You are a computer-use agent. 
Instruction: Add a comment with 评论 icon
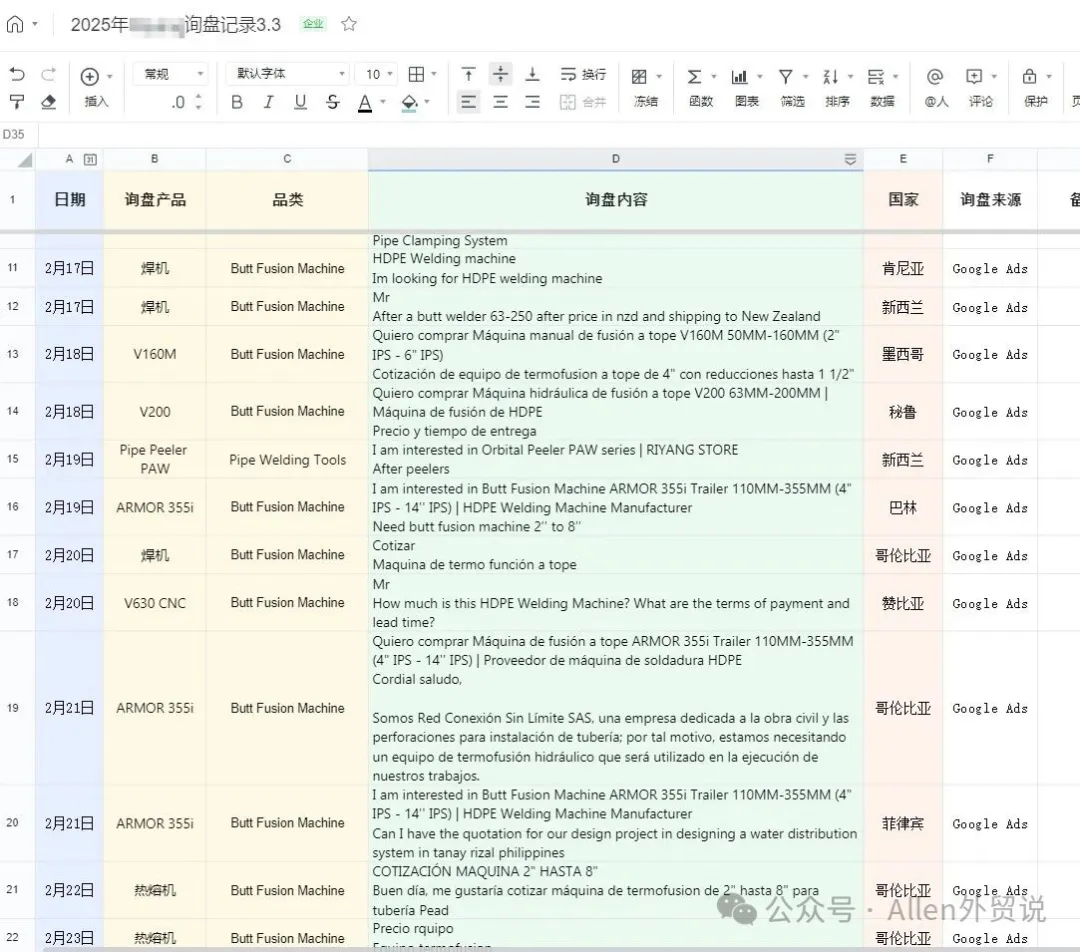click(974, 76)
